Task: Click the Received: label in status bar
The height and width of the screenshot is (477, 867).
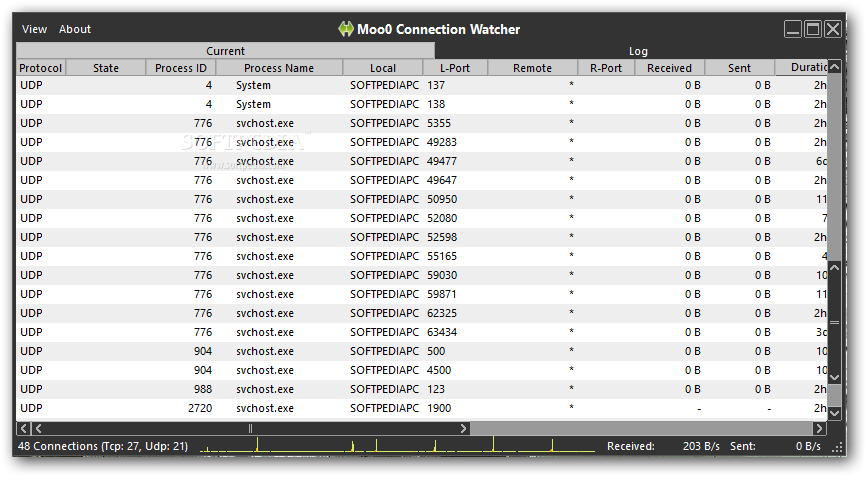Action: (631, 446)
